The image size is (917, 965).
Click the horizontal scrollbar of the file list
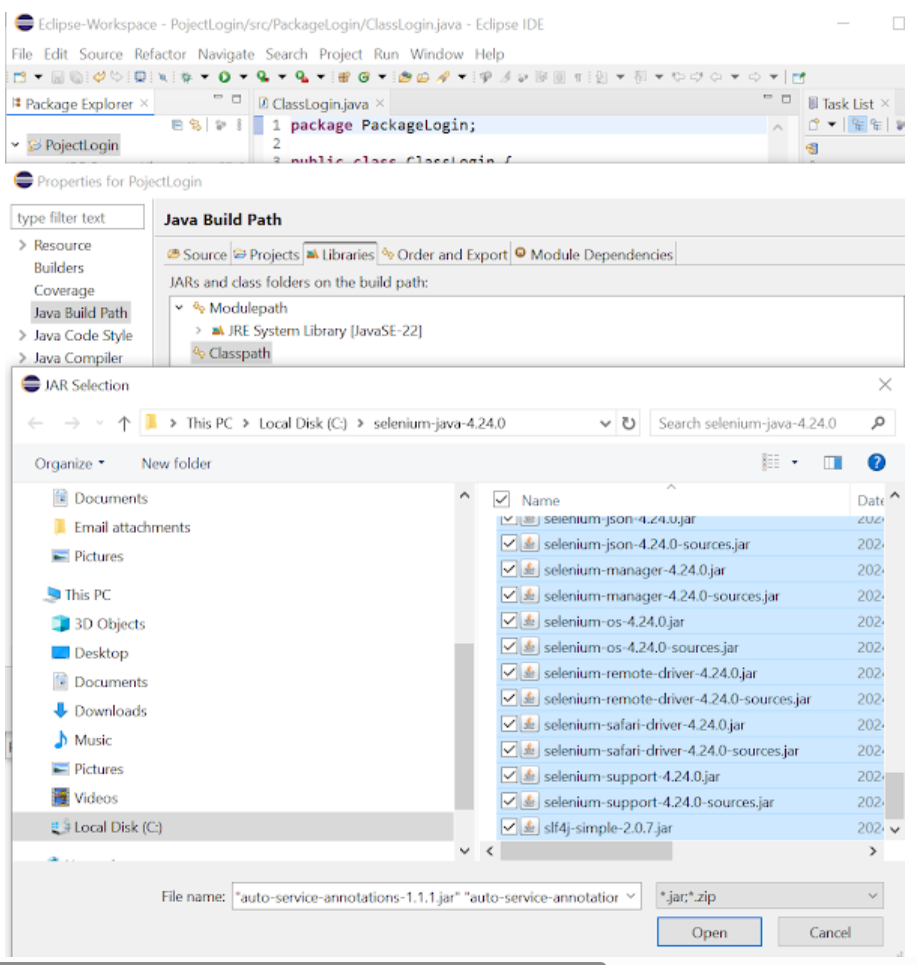[586, 851]
